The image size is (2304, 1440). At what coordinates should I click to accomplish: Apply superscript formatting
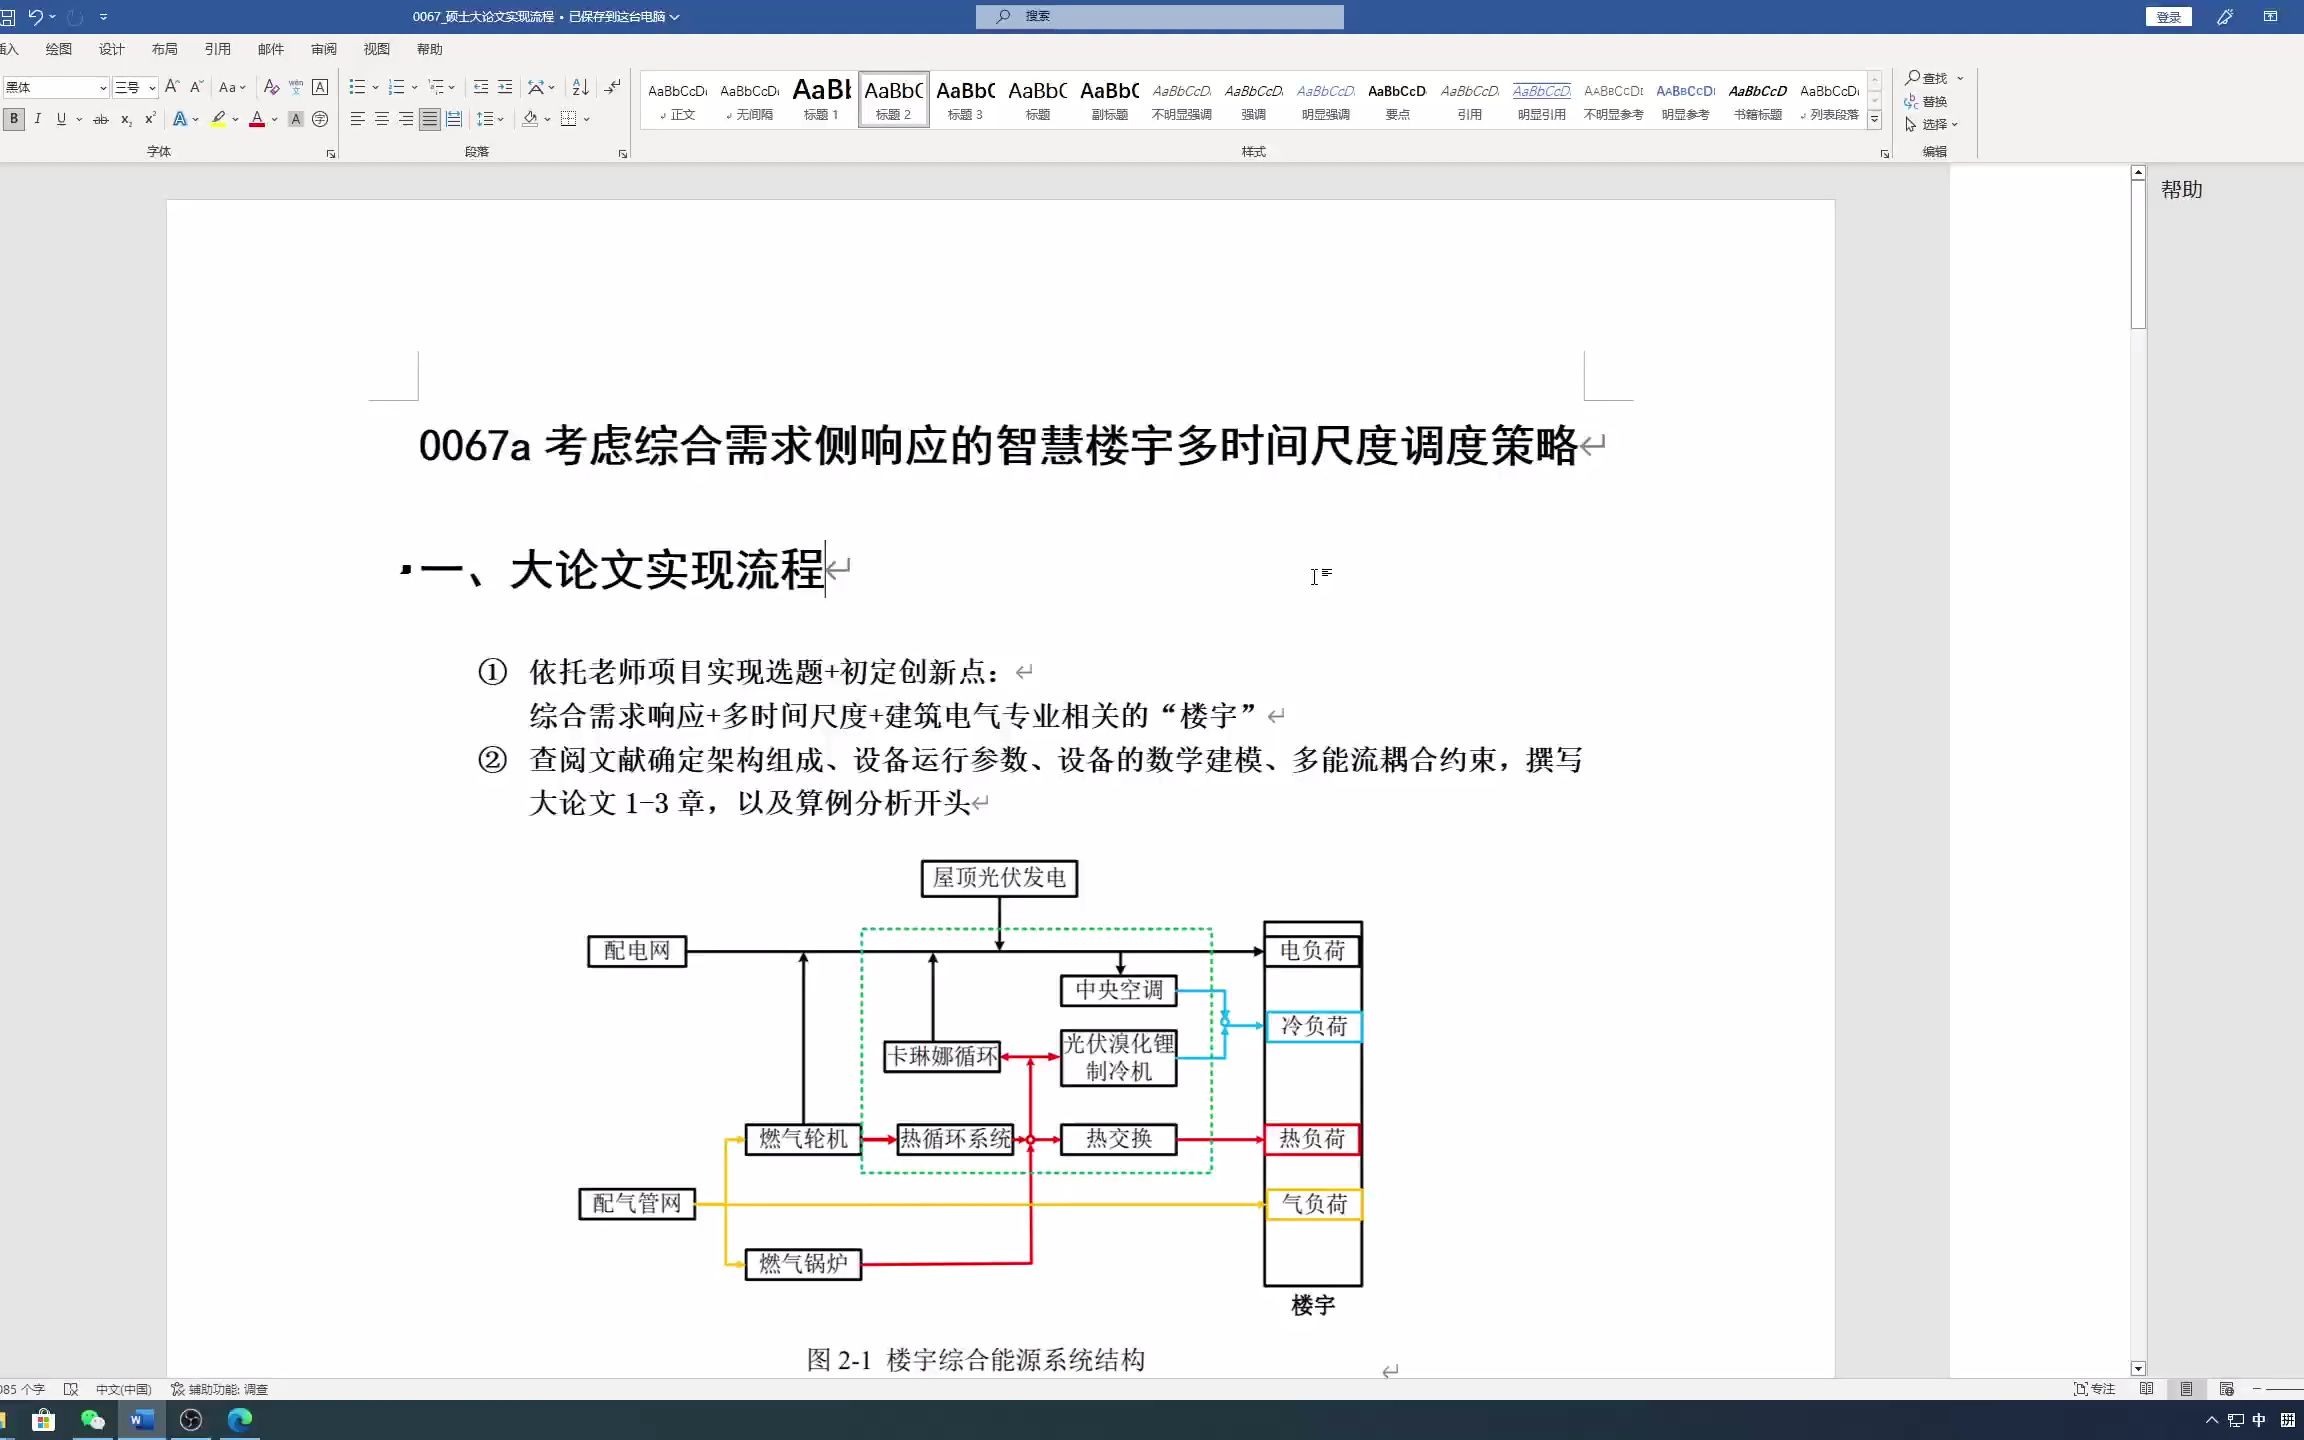pos(150,119)
